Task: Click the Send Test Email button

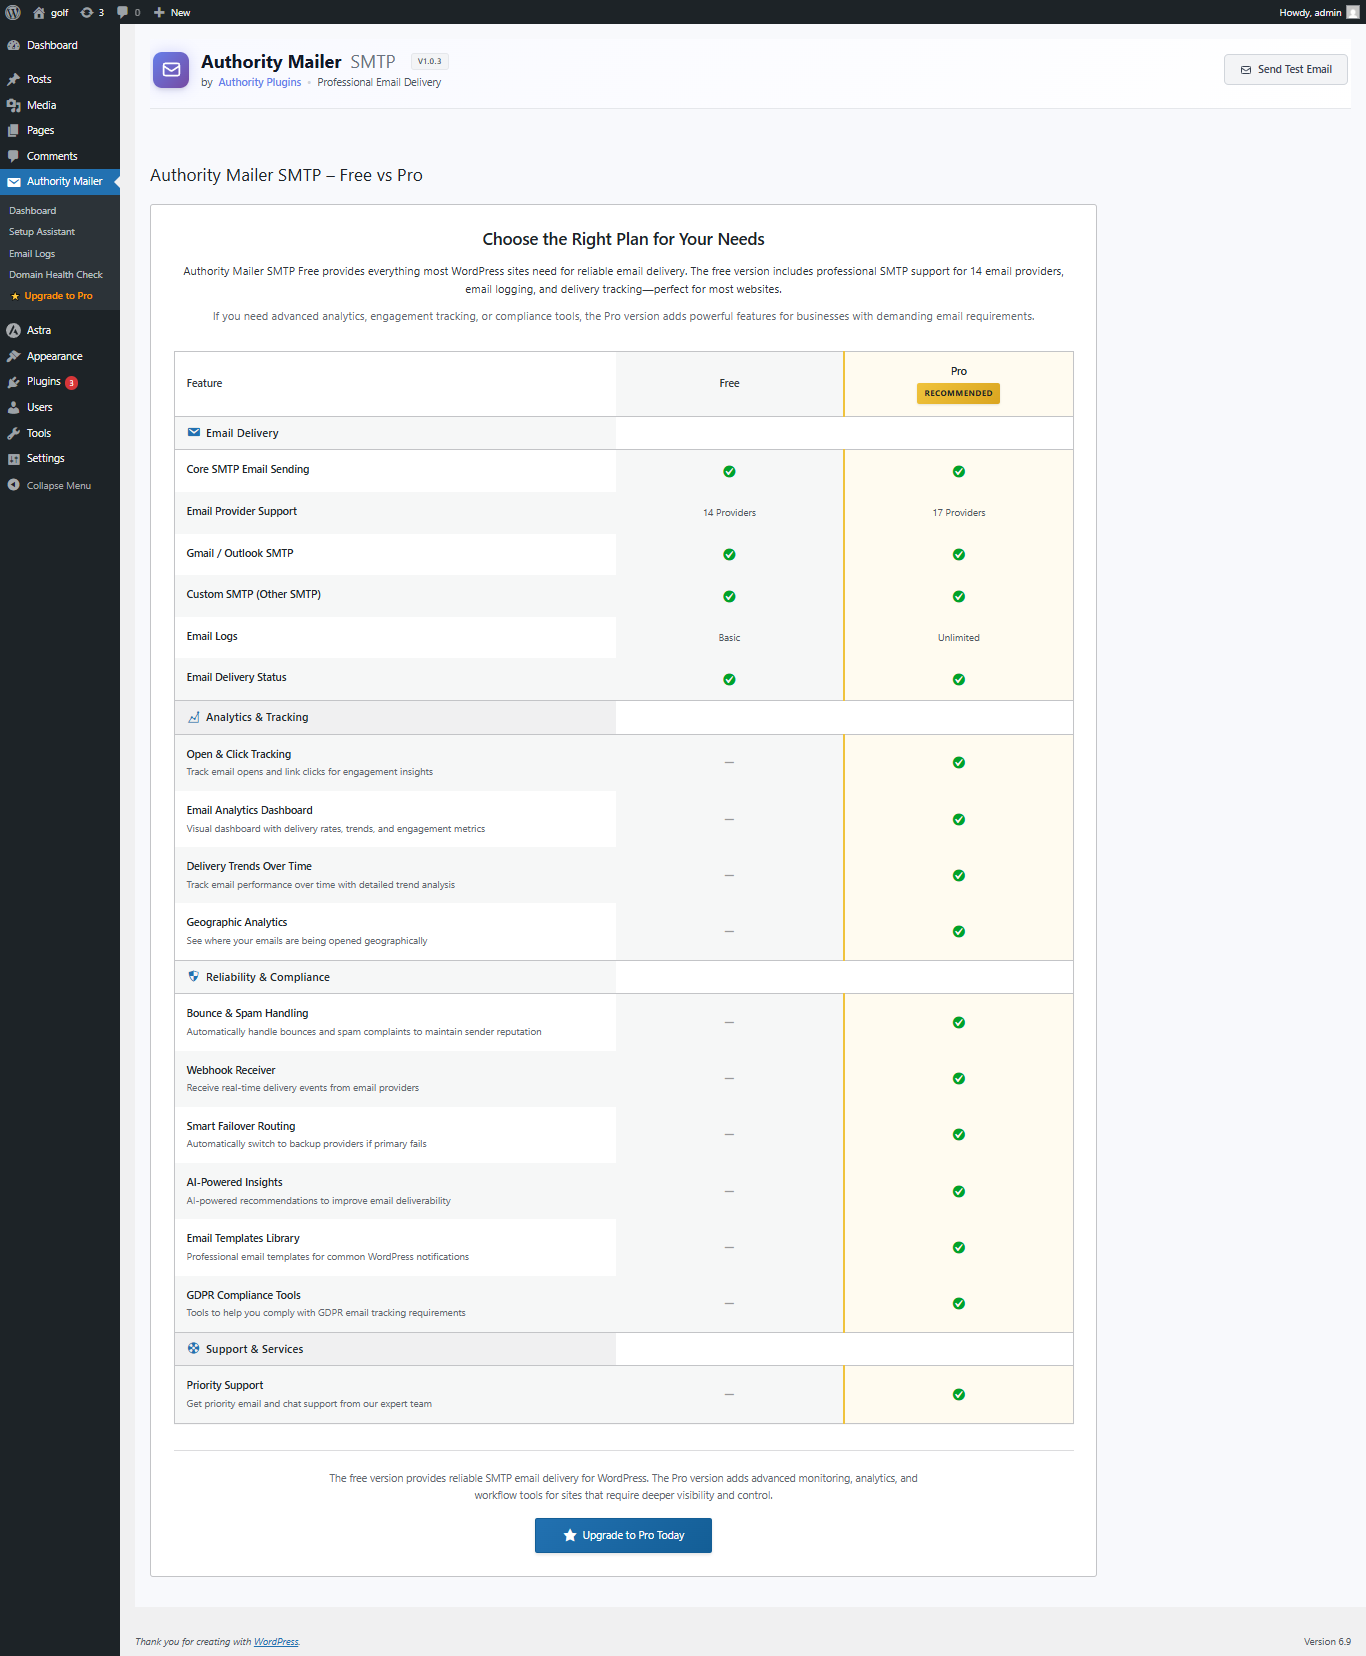Action: pos(1285,70)
